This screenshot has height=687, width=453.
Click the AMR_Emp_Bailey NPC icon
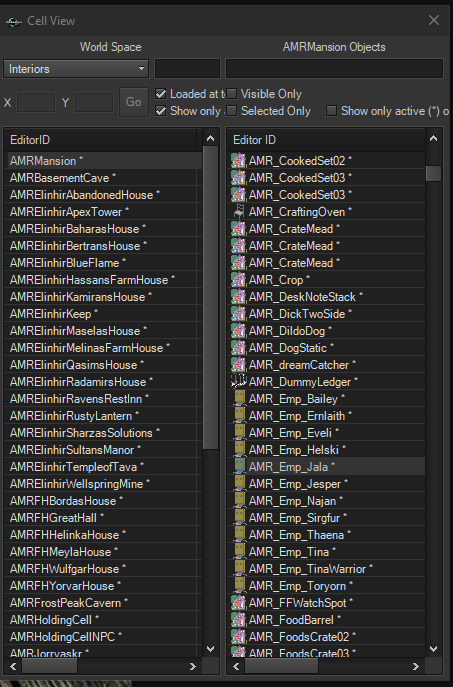pyautogui.click(x=239, y=399)
